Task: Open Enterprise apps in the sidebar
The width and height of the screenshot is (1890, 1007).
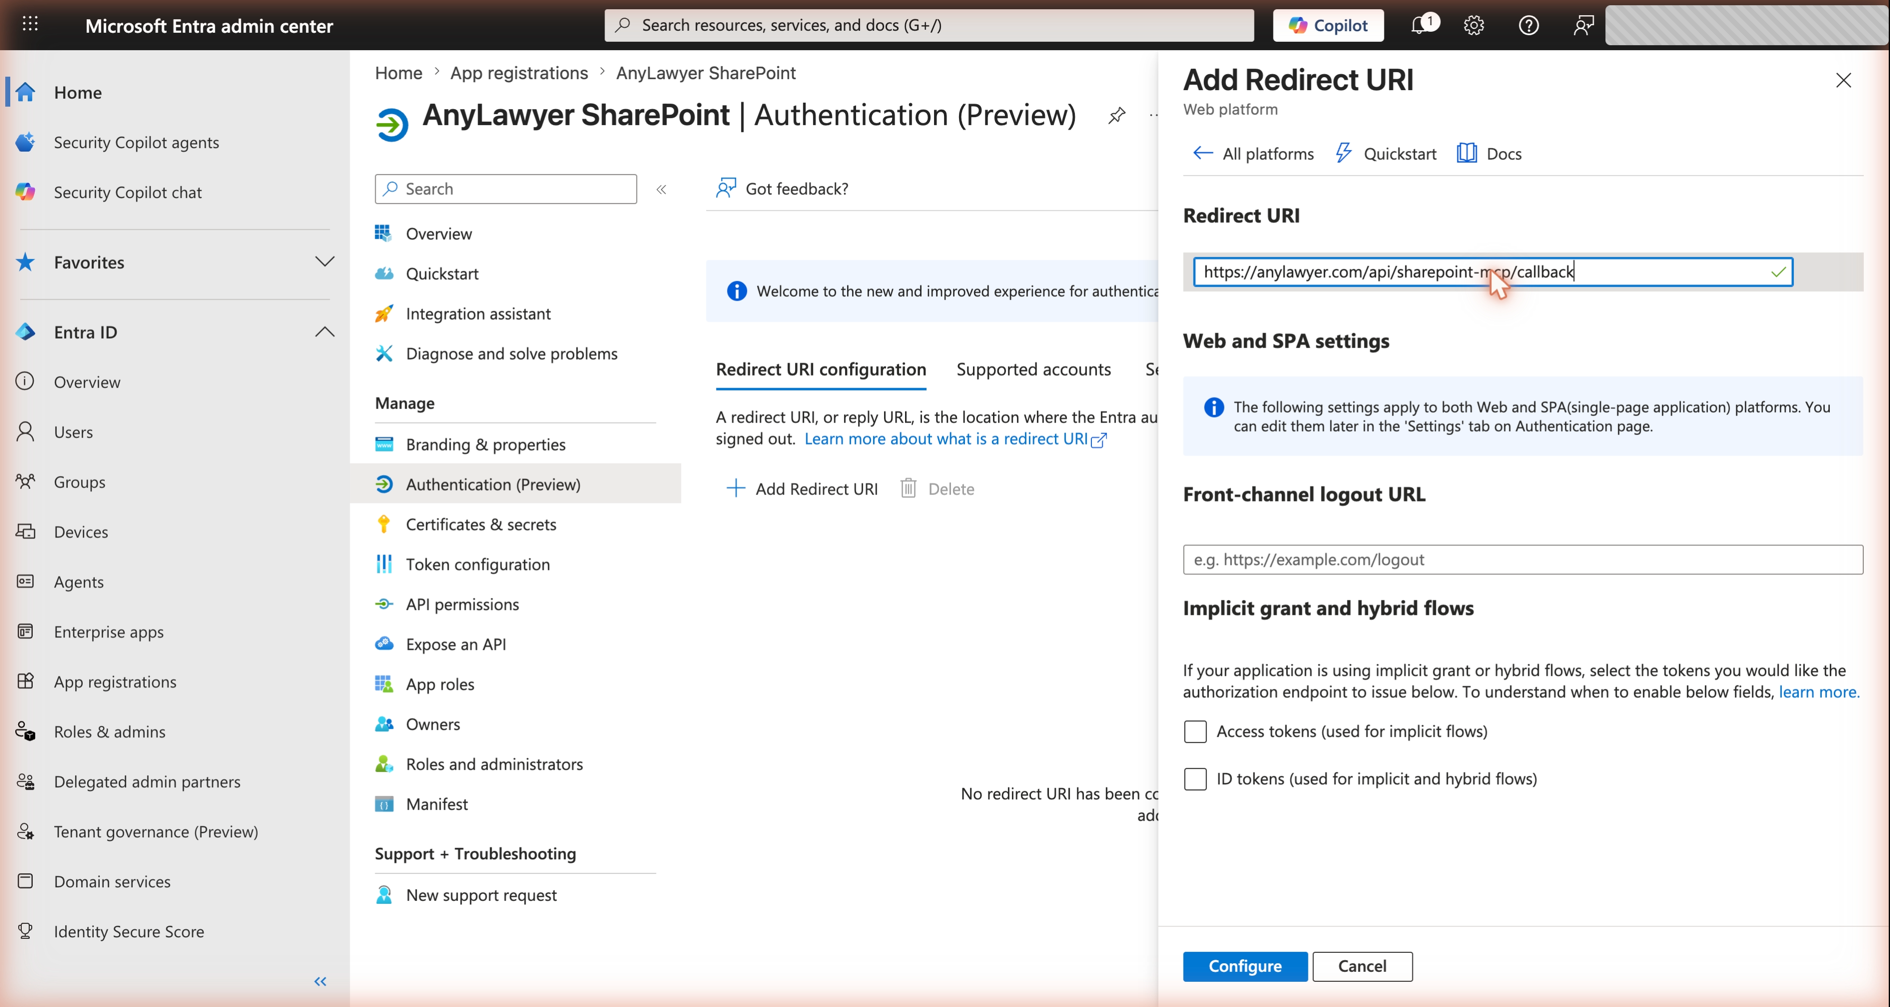Action: (108, 632)
